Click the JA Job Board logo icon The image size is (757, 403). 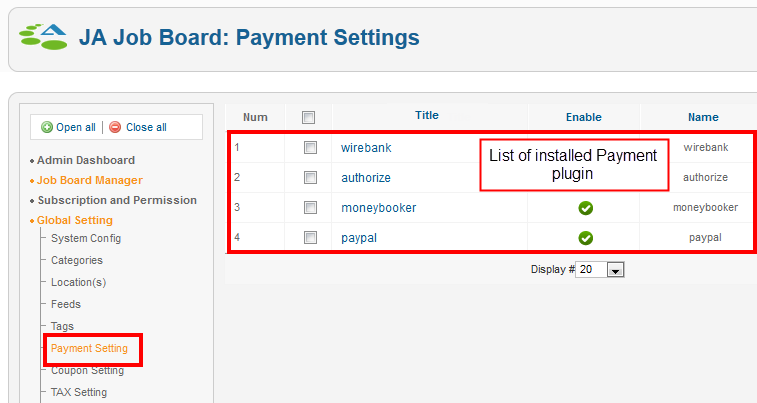pos(43,37)
